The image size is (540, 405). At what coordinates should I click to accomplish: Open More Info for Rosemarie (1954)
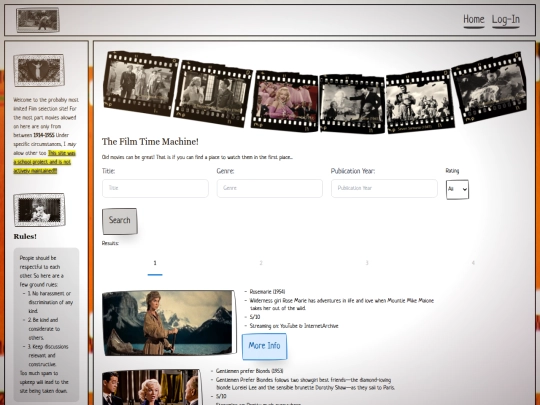pos(264,346)
